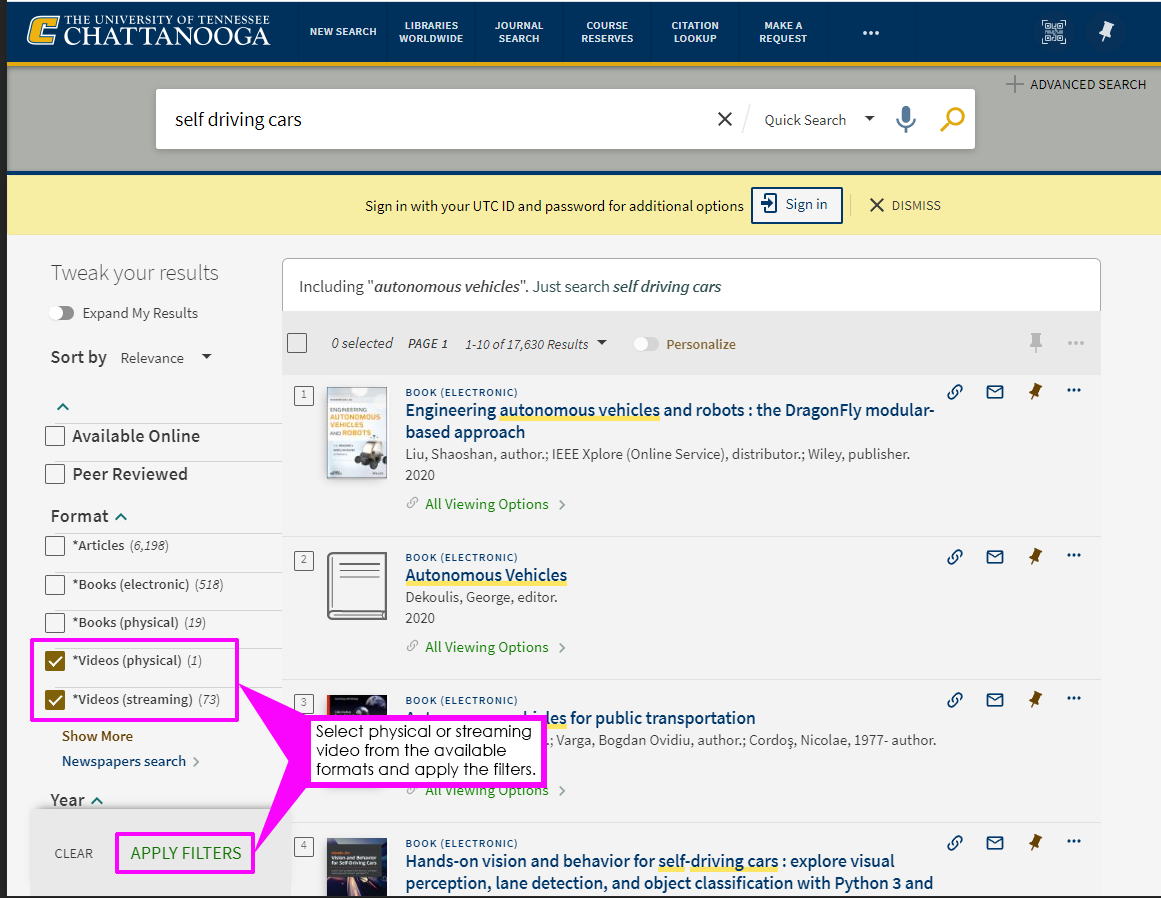Collapse the Format filter section
1161x898 pixels.
(121, 517)
